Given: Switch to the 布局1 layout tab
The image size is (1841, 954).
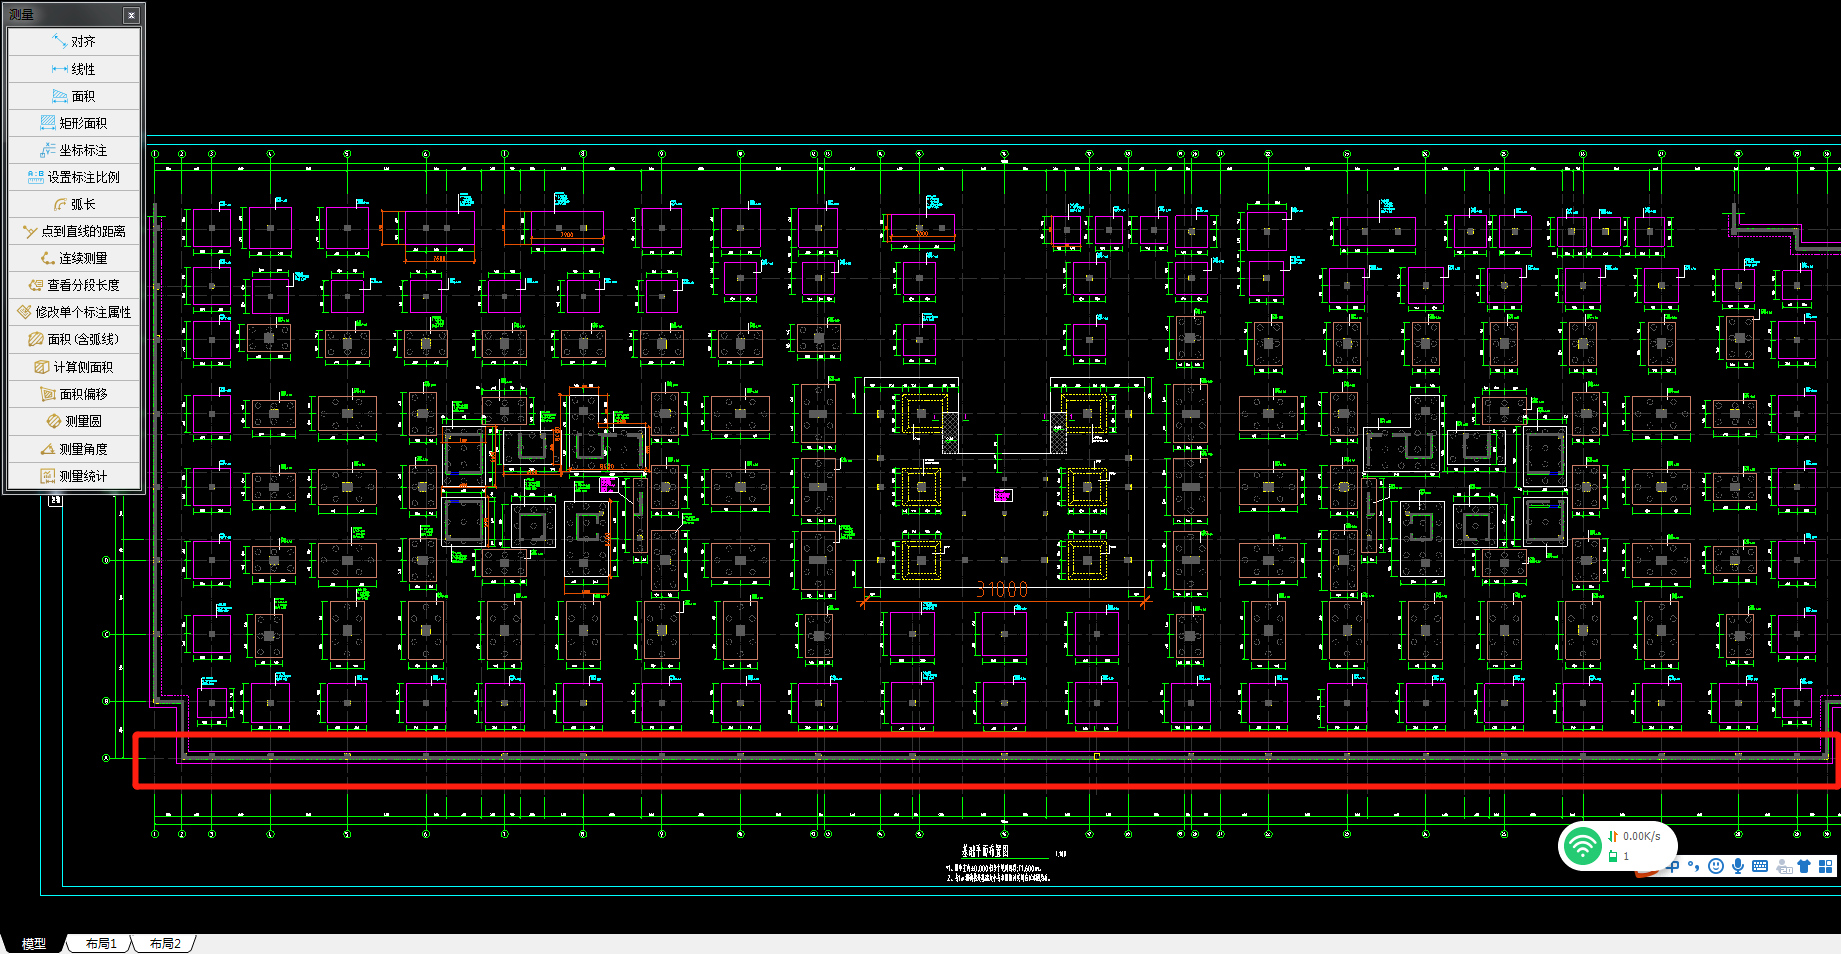Looking at the screenshot, I should tap(101, 943).
